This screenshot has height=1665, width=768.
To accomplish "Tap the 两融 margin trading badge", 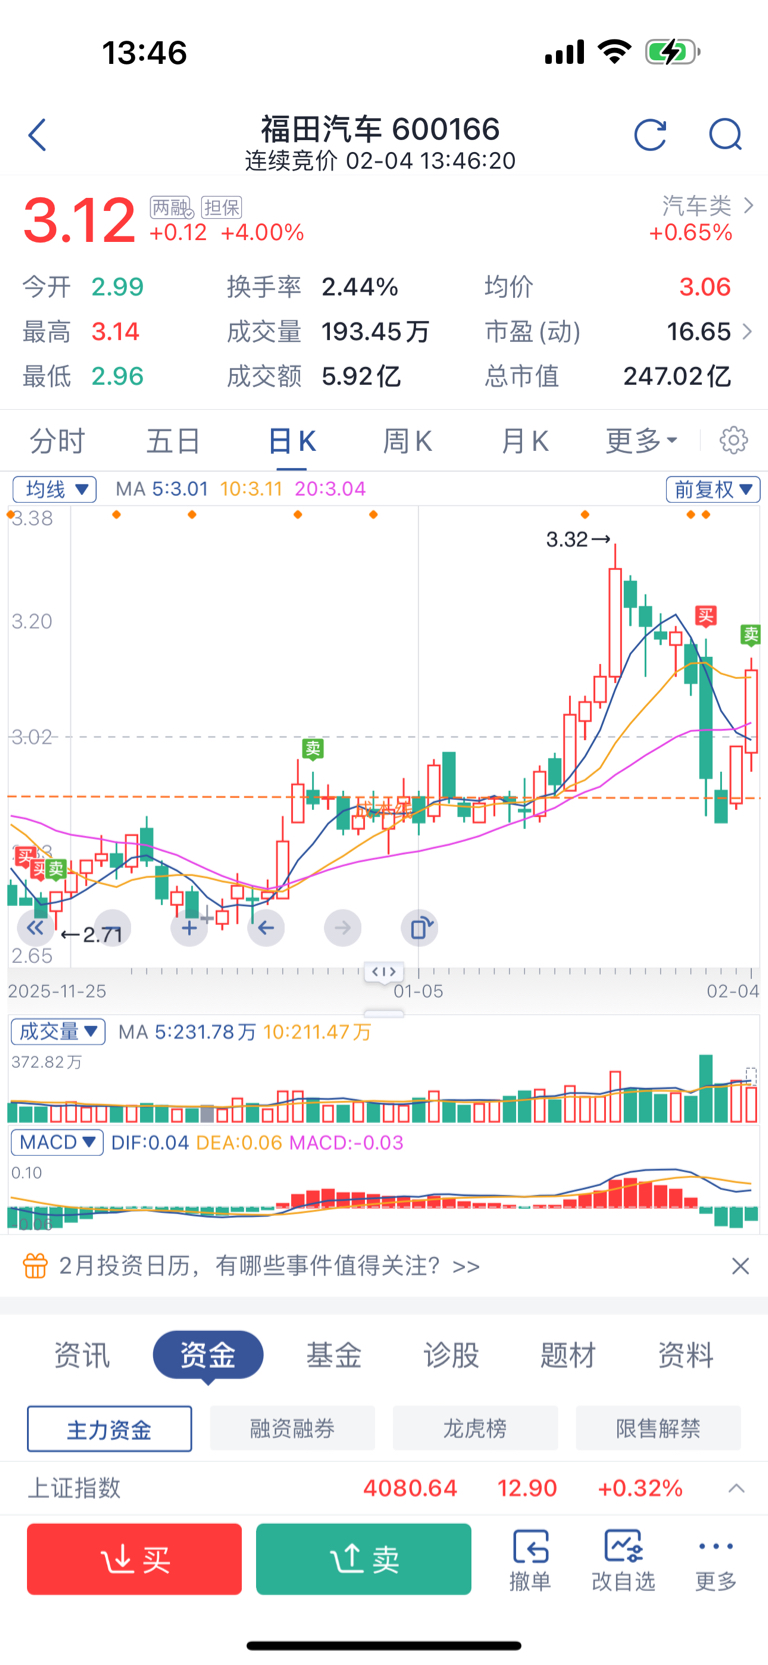I will 171,207.
